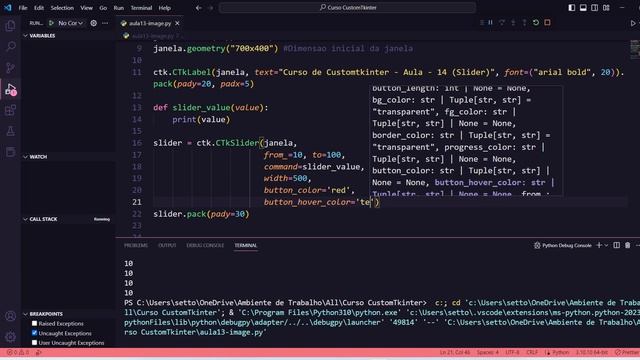Pause the debug session

click(x=491, y=23)
